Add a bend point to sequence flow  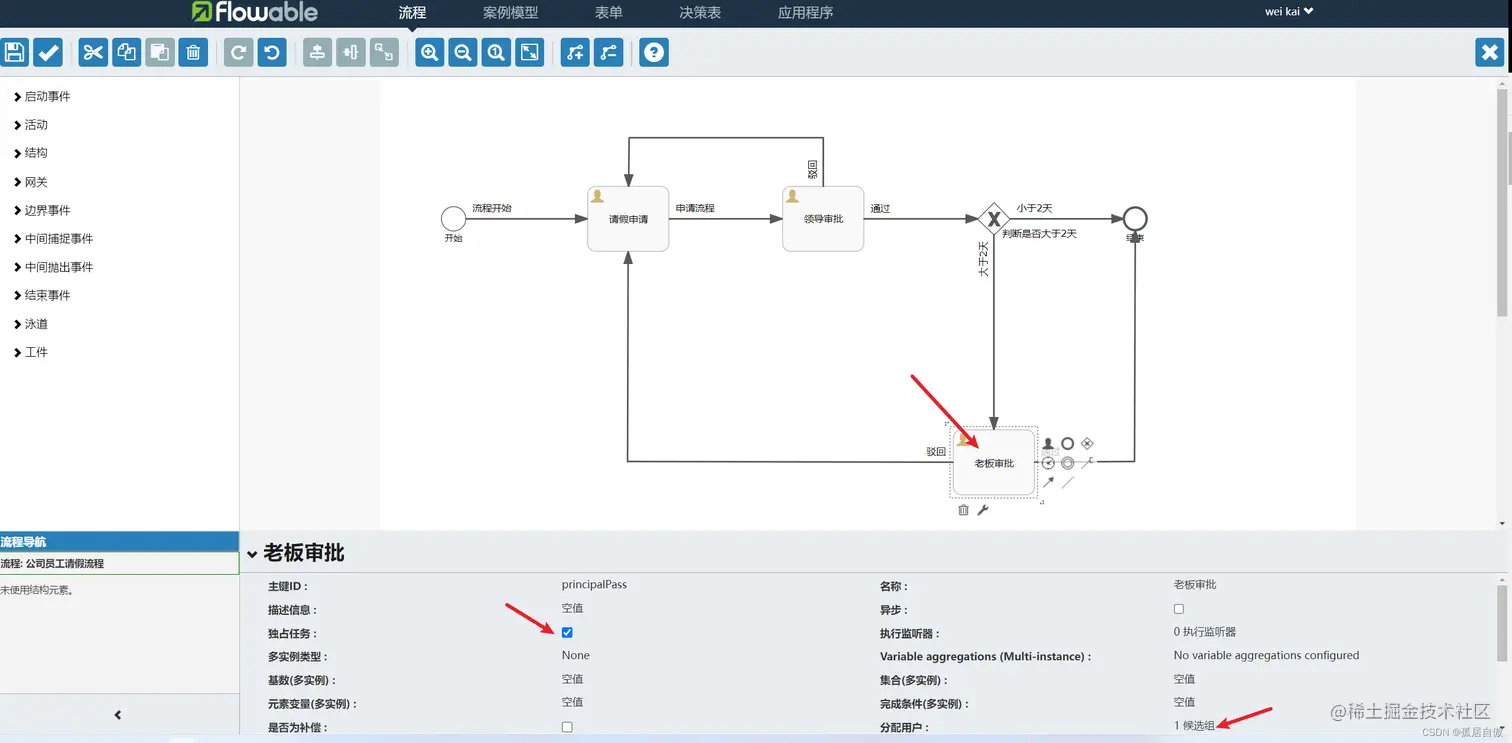point(575,52)
